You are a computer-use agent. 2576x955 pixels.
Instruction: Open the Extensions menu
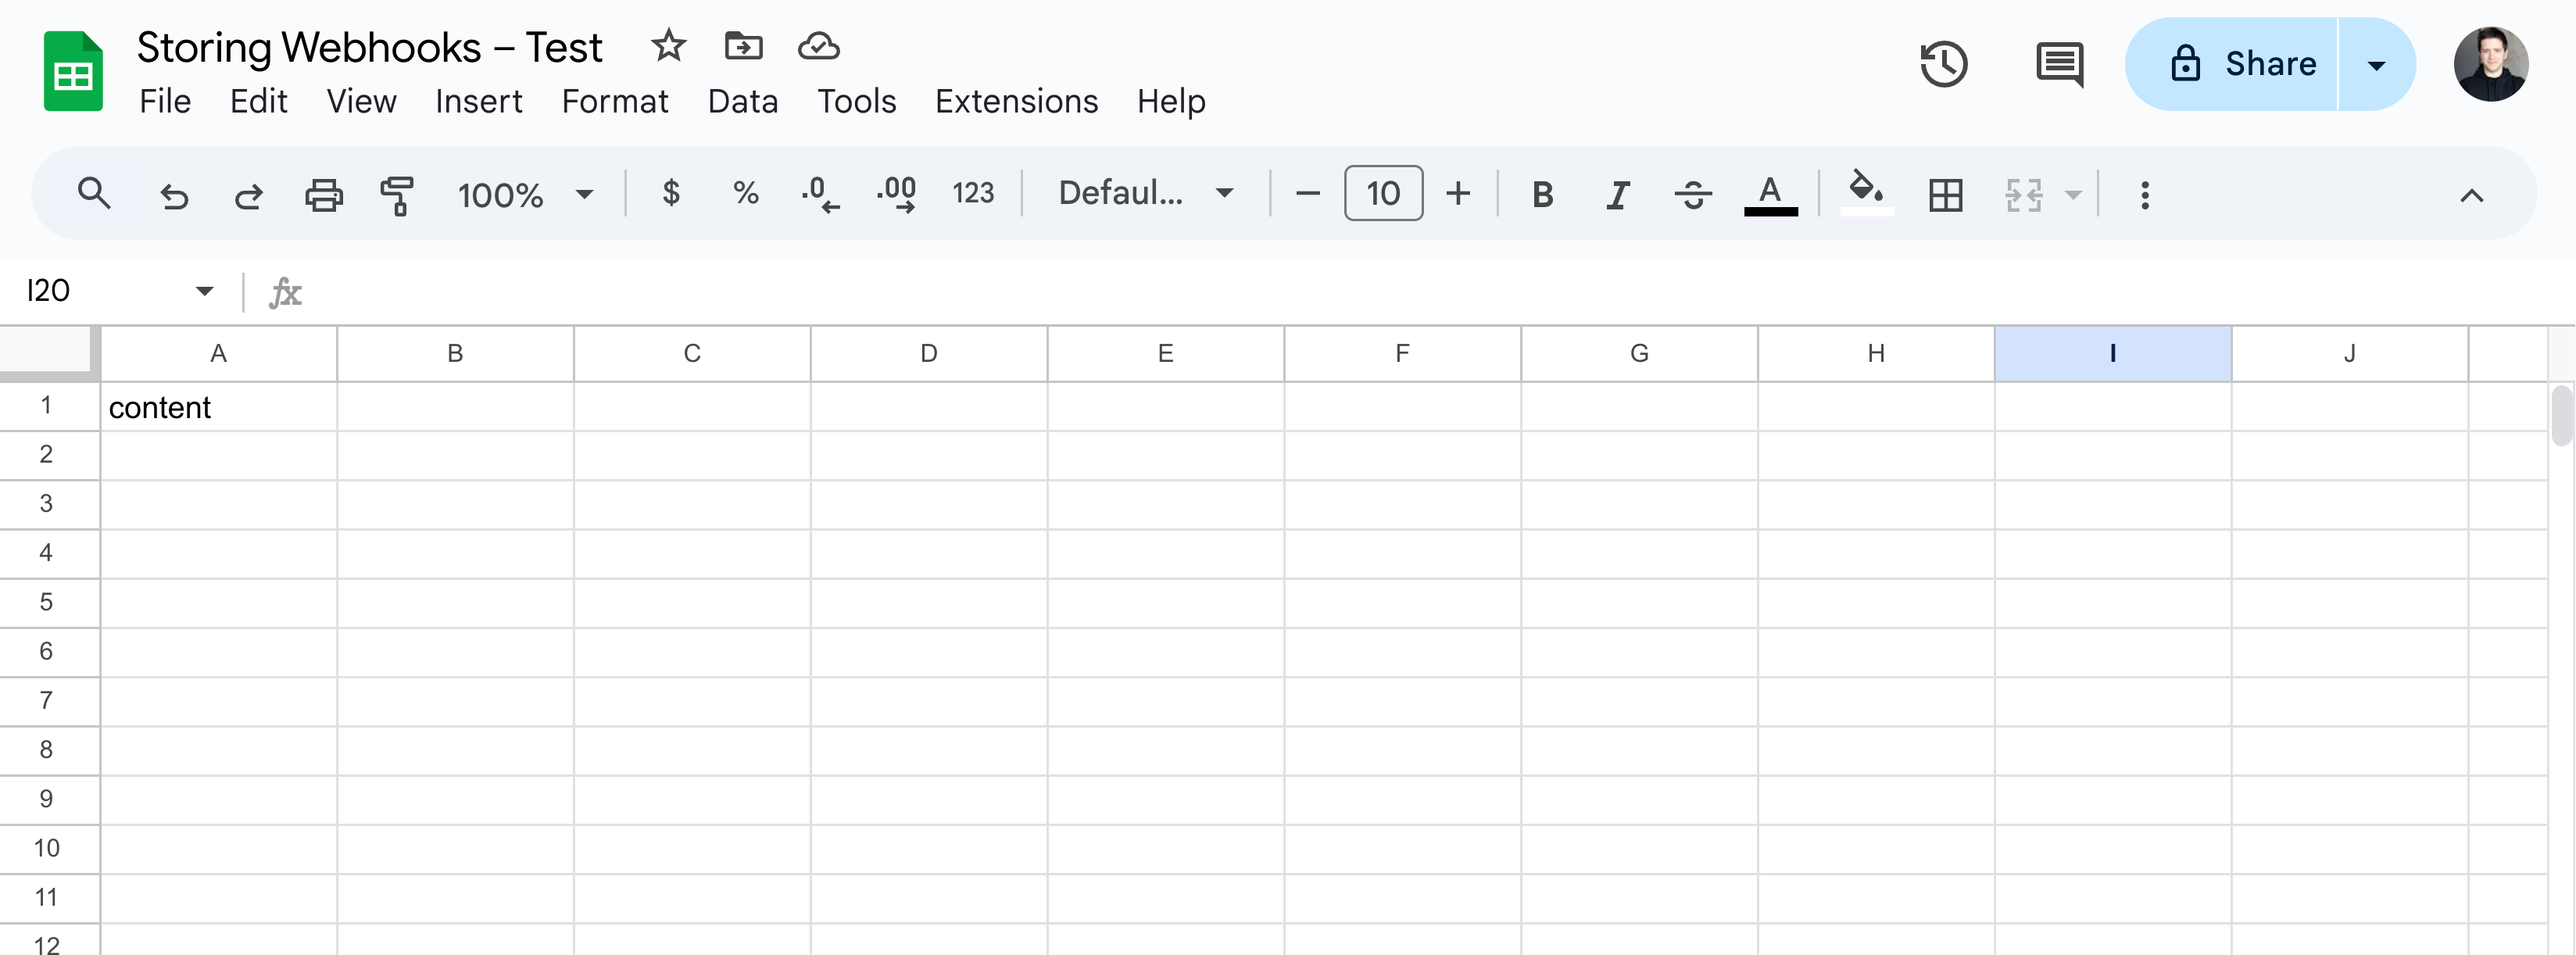[x=1016, y=101]
